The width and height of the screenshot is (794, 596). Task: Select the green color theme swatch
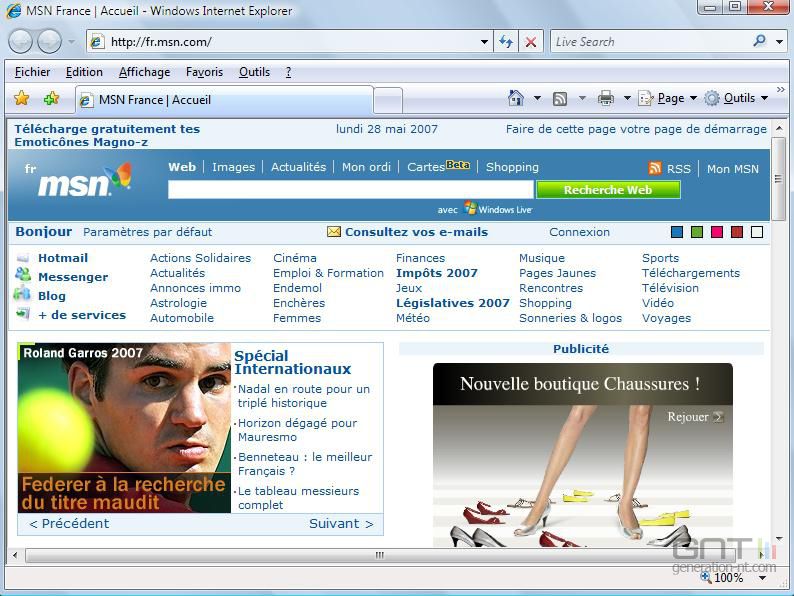click(x=697, y=232)
